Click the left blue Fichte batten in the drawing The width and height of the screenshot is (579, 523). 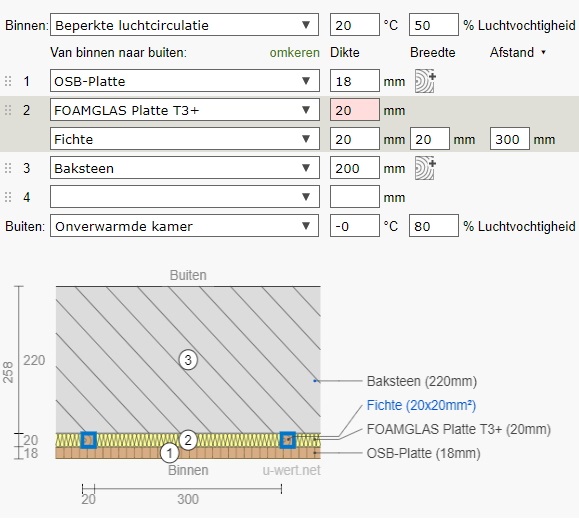coord(89,440)
